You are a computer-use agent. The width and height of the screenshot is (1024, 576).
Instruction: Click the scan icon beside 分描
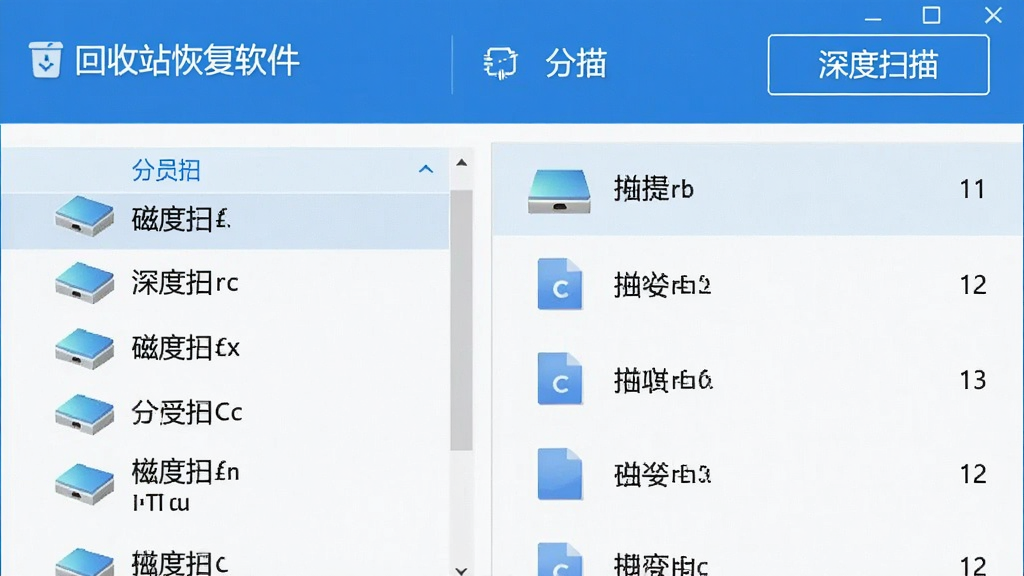click(x=500, y=63)
